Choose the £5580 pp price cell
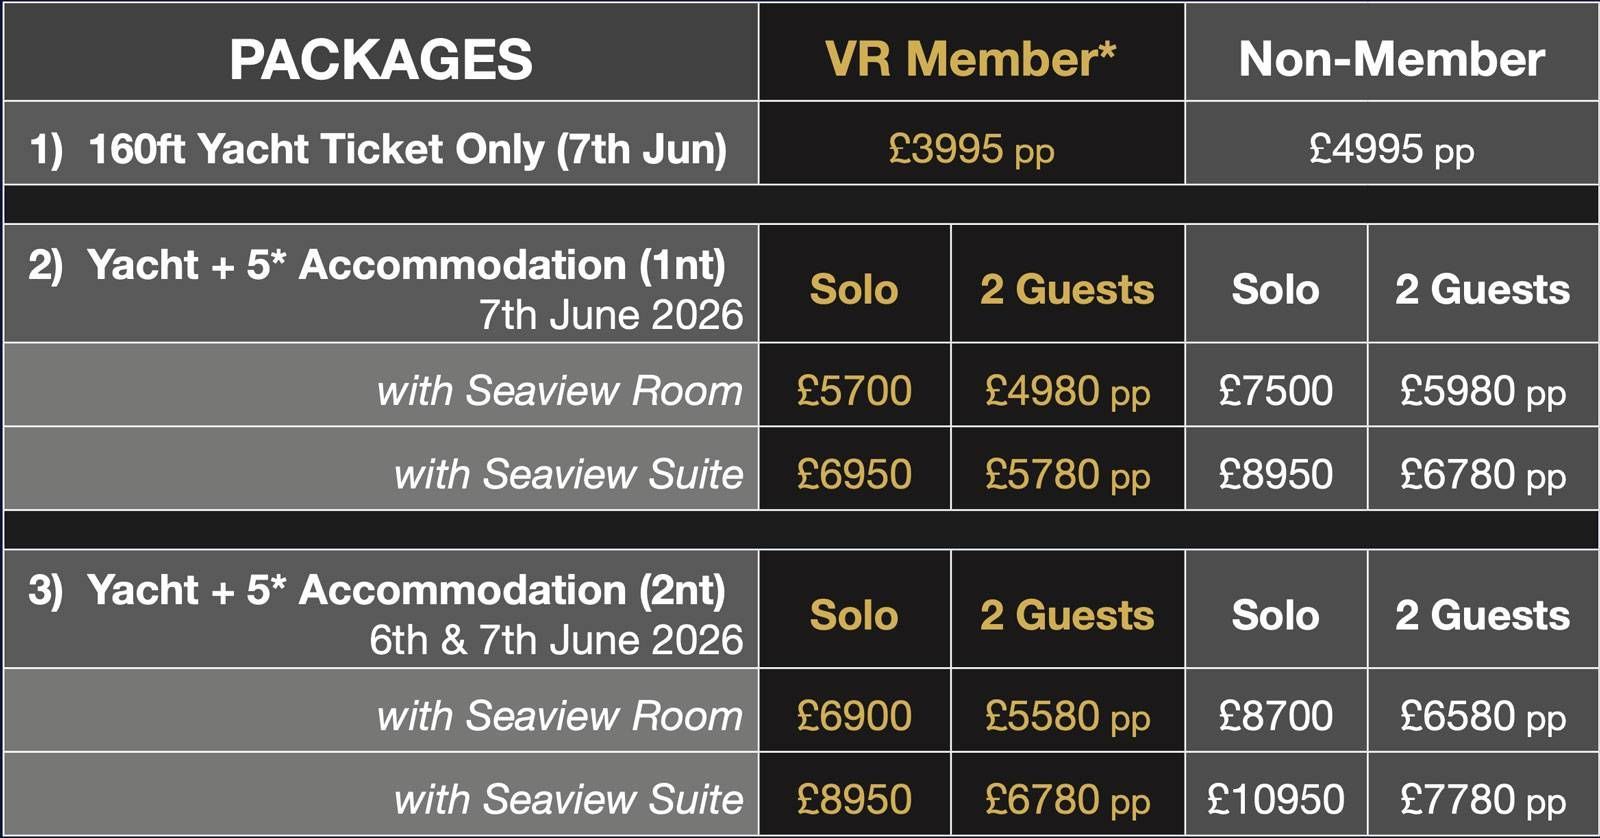 click(1067, 716)
